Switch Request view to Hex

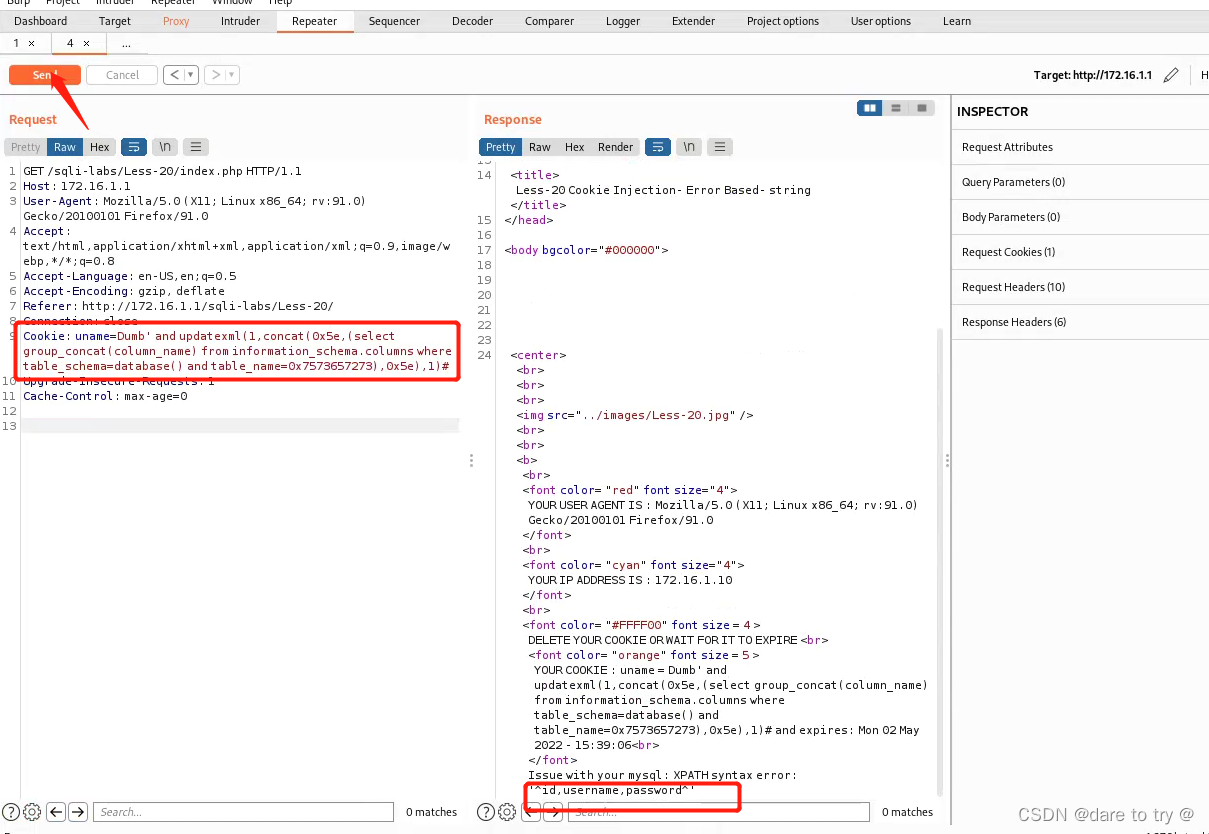click(x=100, y=147)
